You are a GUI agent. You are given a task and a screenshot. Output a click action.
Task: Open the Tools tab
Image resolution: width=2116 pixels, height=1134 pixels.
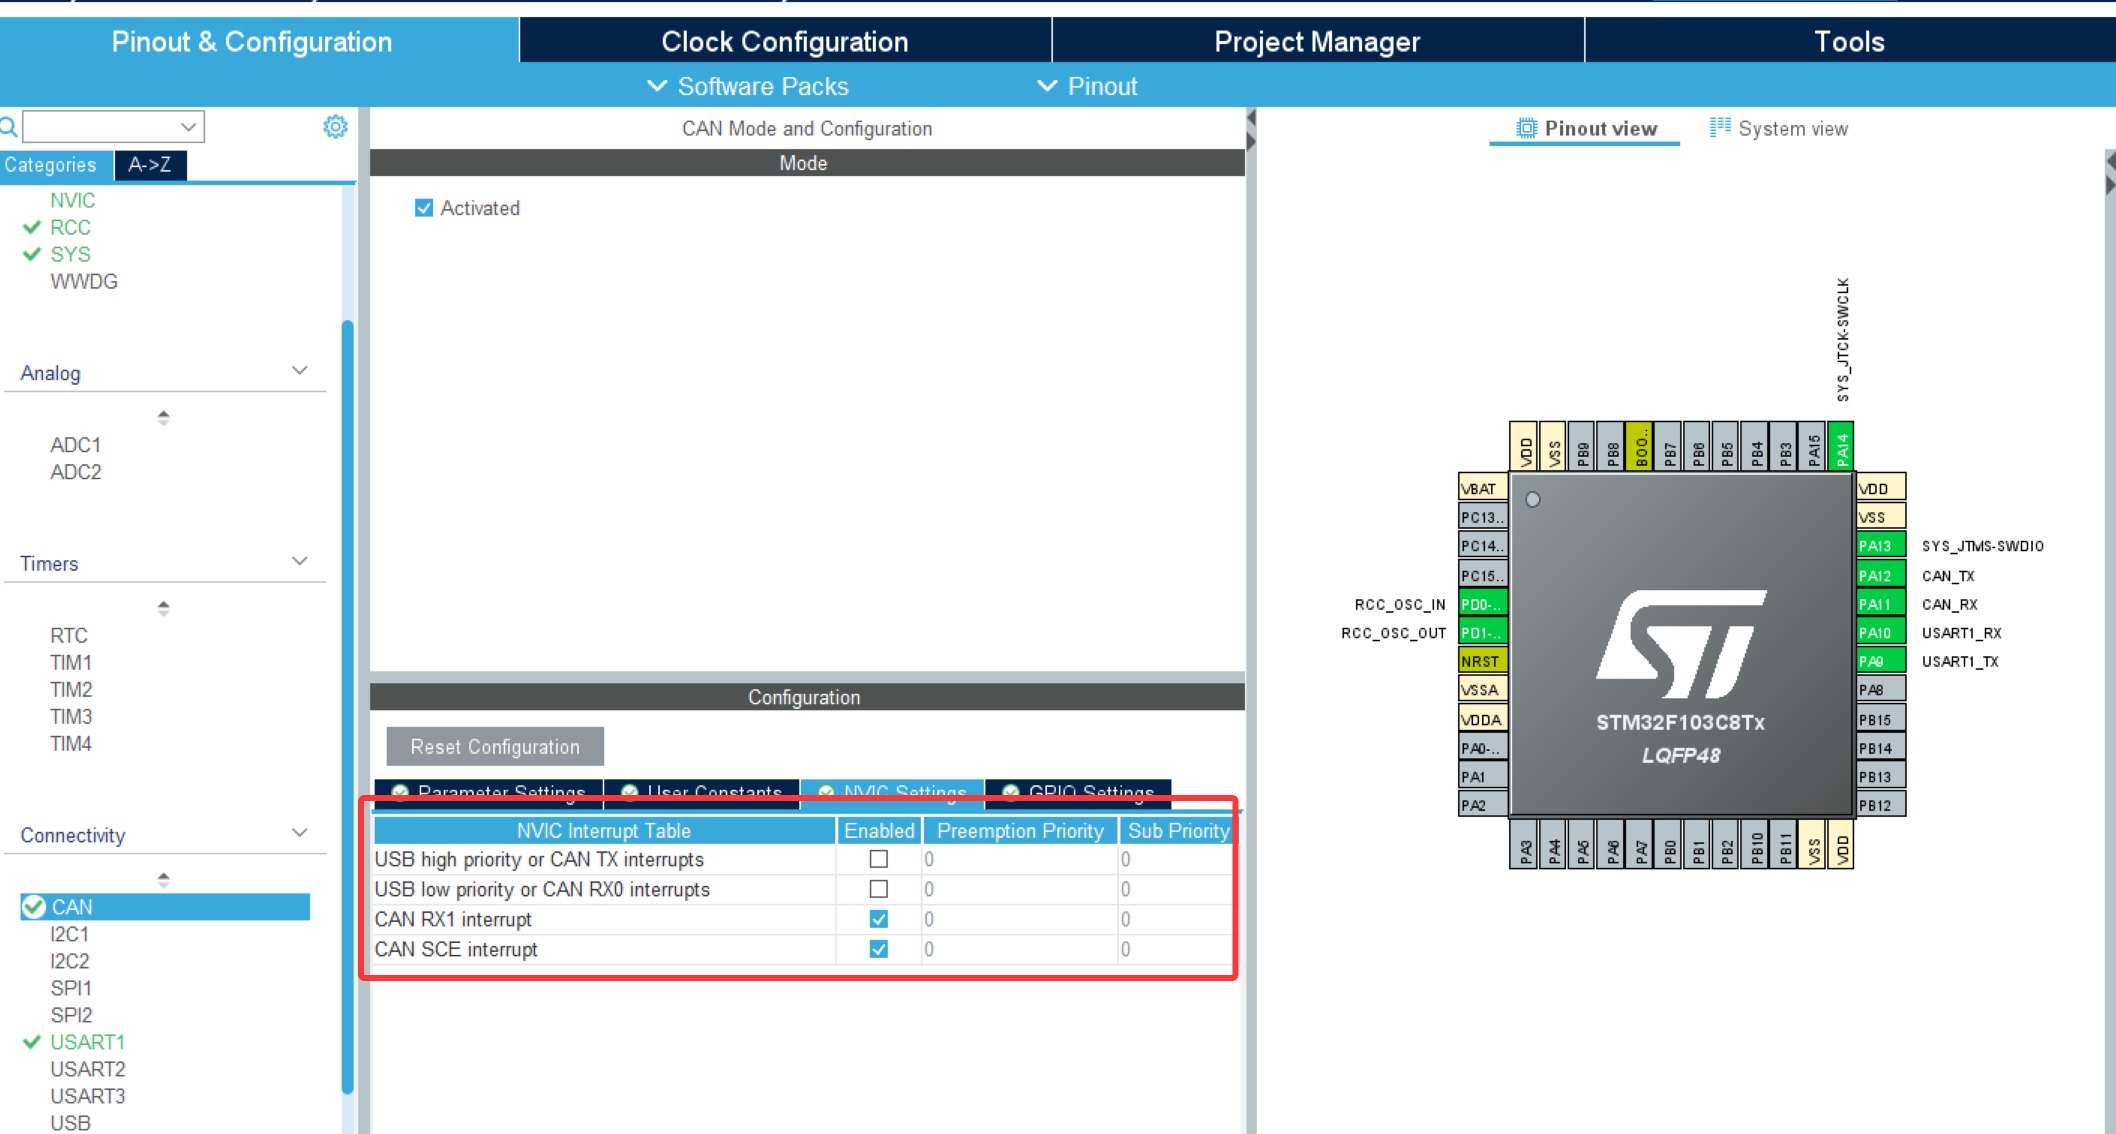click(x=1850, y=41)
